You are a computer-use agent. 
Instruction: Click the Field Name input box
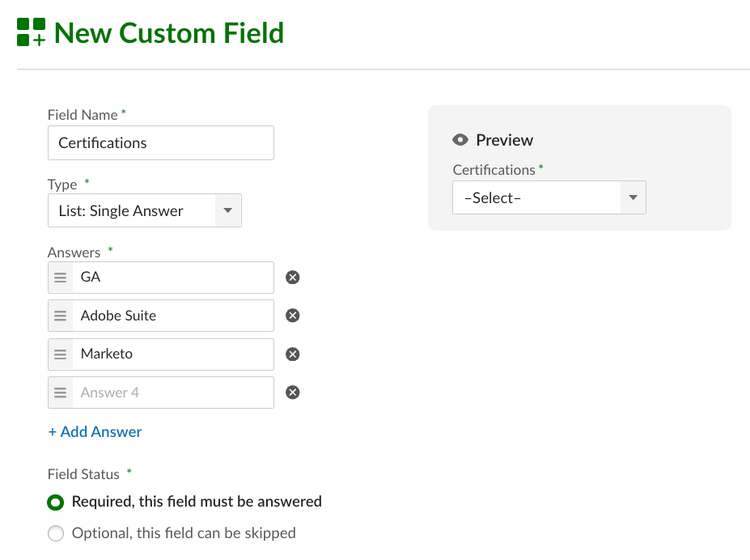[161, 143]
